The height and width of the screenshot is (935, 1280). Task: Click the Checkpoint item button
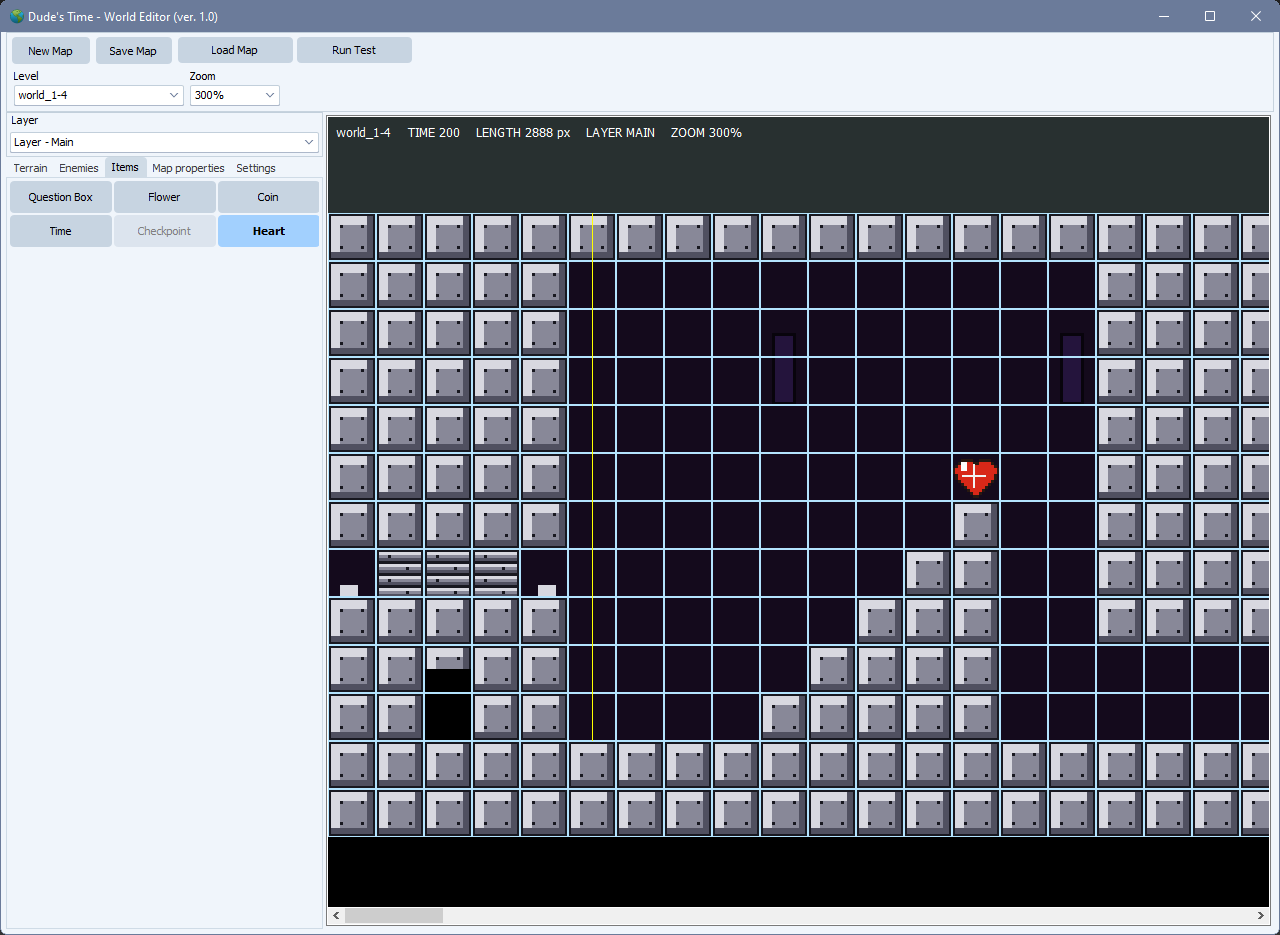pyautogui.click(x=165, y=231)
